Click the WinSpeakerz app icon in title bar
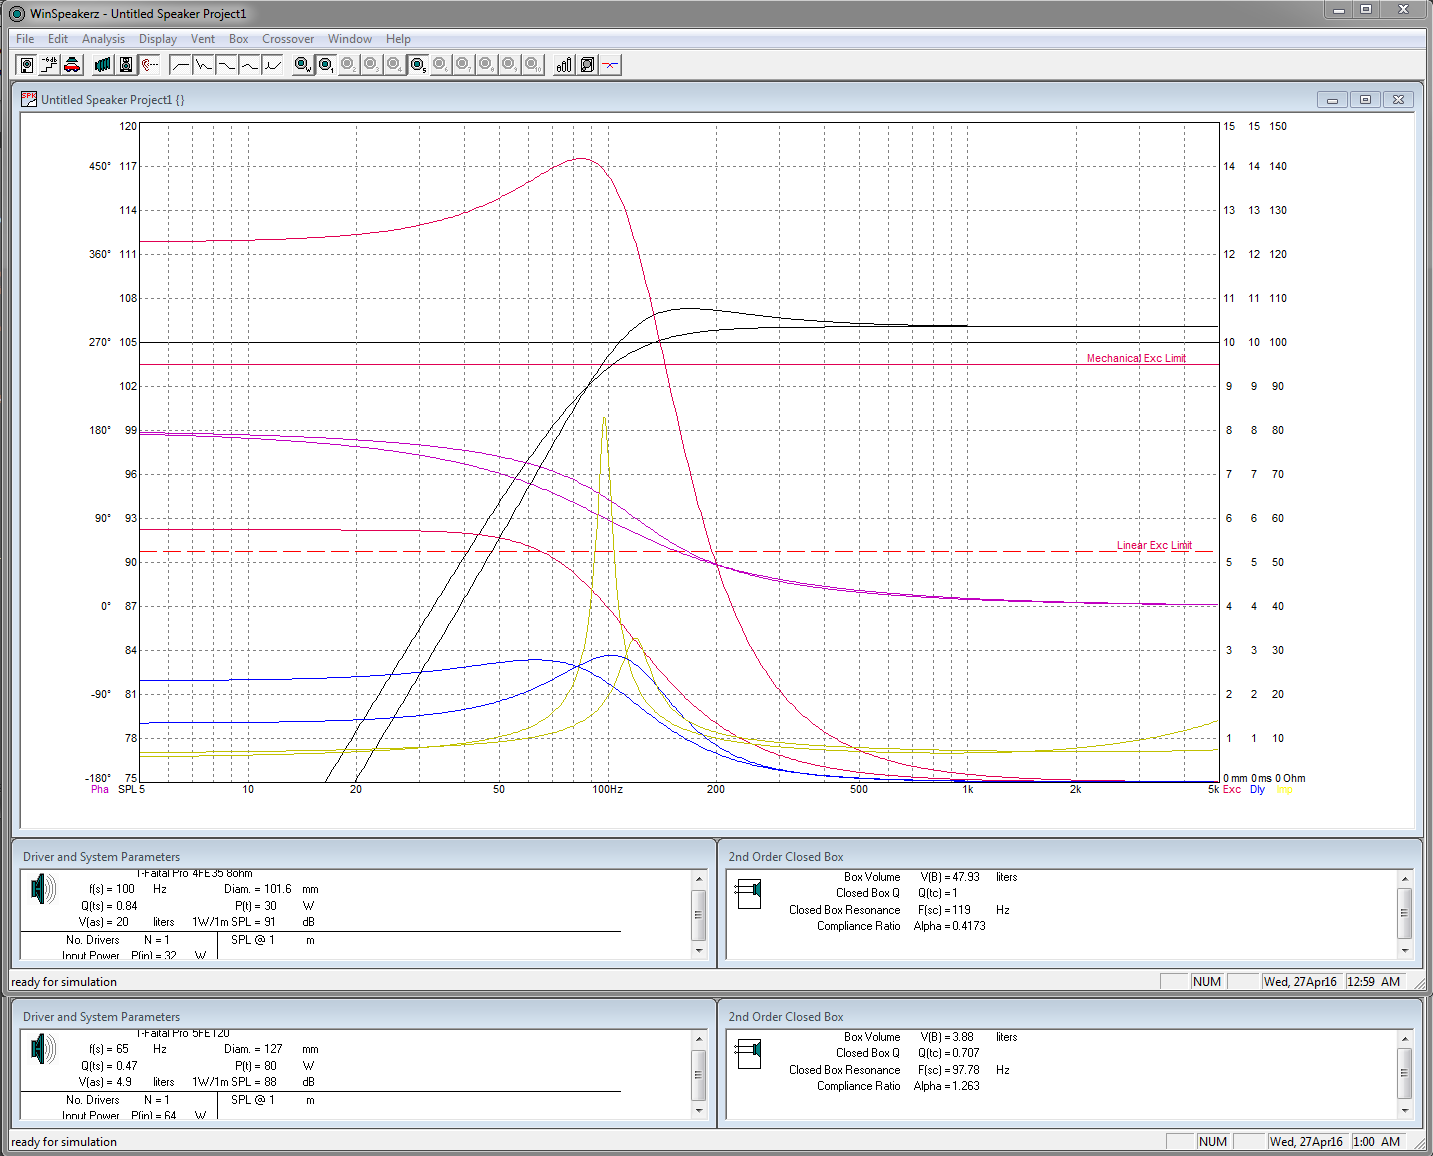 click(16, 14)
